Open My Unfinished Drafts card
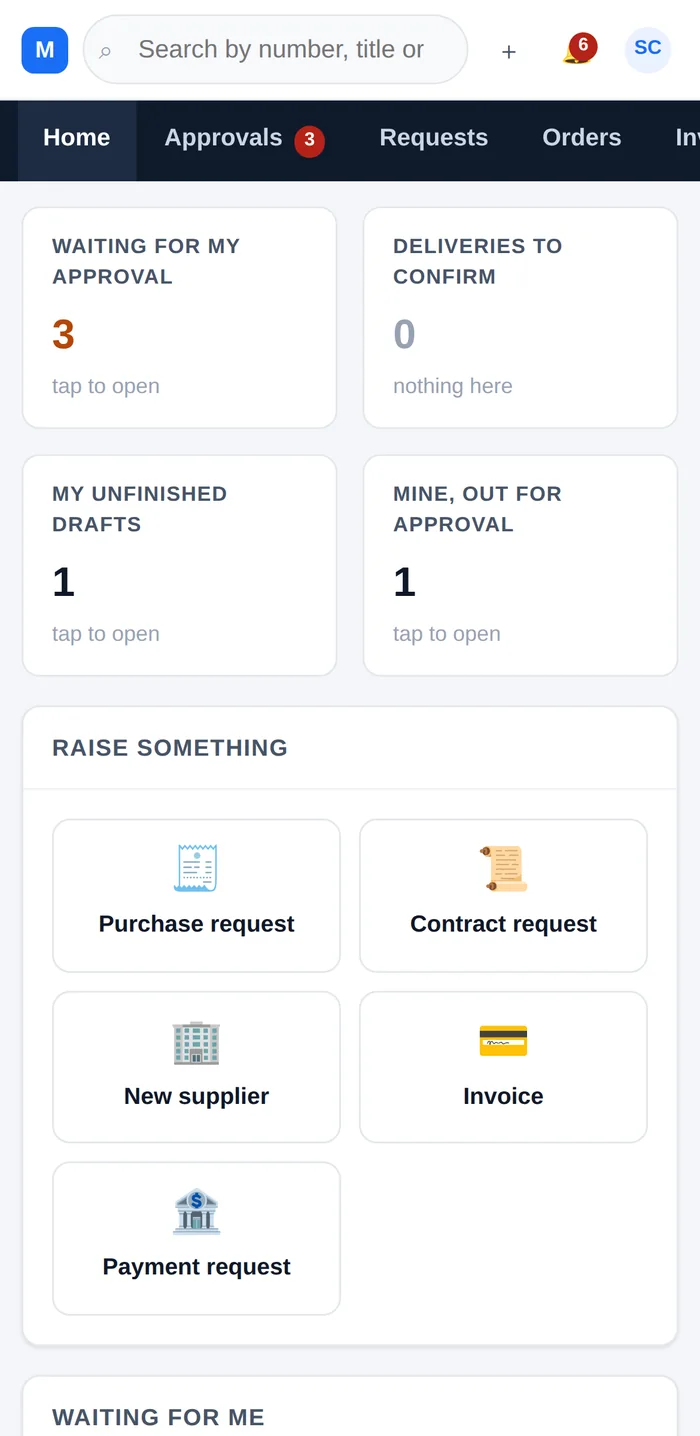This screenshot has width=700, height=1436. click(180, 566)
